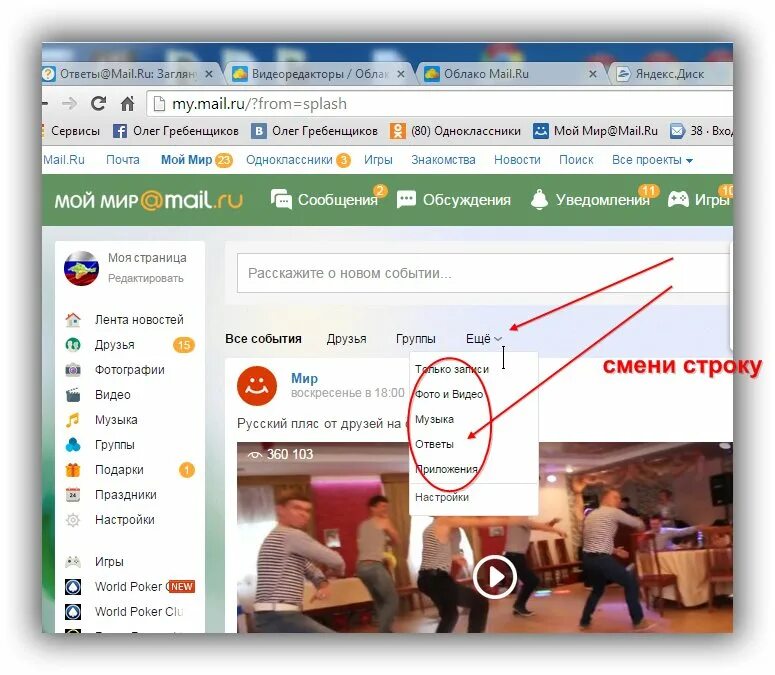Open Настройки in the left sidebar
The width and height of the screenshot is (775, 675).
click(x=110, y=520)
